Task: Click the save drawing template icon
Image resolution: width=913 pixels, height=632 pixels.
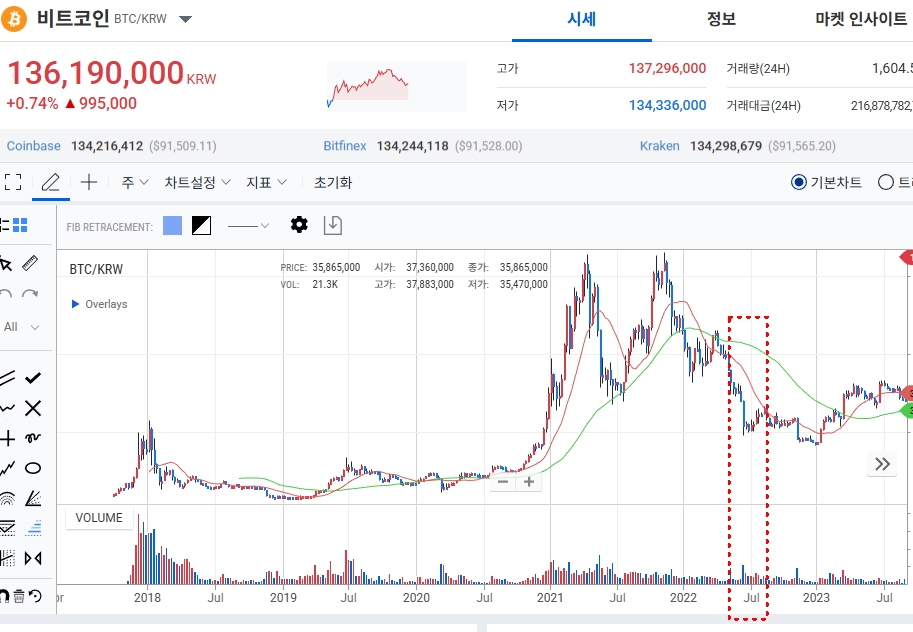Action: click(333, 225)
